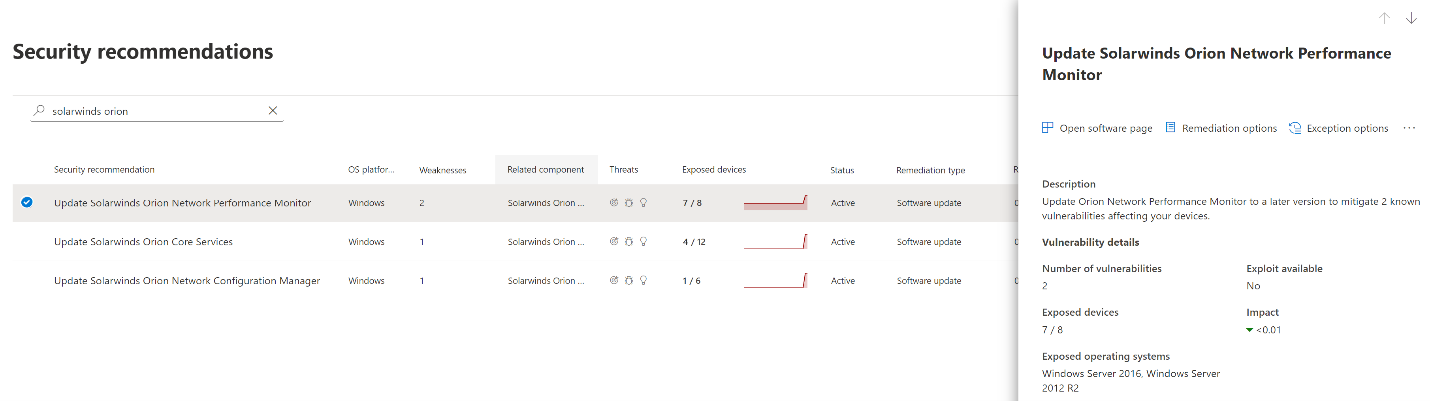Click the Security recommendation column header
The height and width of the screenshot is (401, 1430).
point(104,170)
